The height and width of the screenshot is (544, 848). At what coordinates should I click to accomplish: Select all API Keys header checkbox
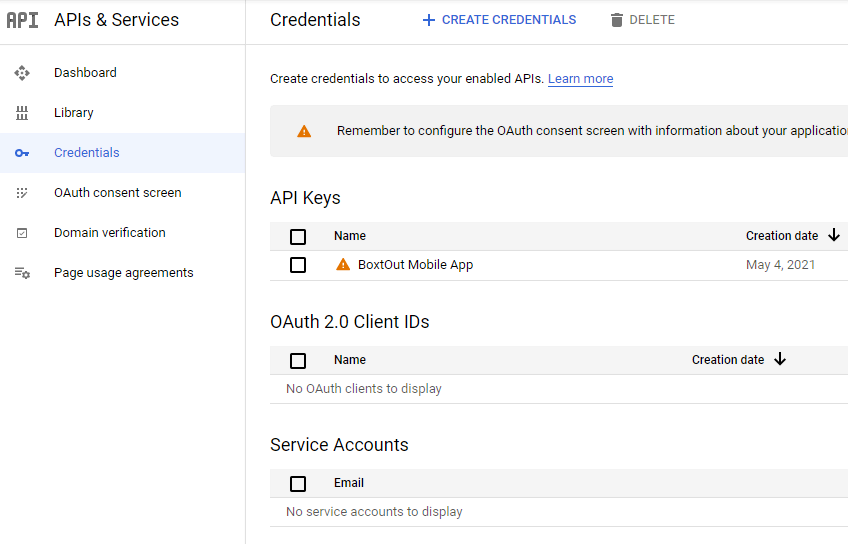[x=298, y=237]
